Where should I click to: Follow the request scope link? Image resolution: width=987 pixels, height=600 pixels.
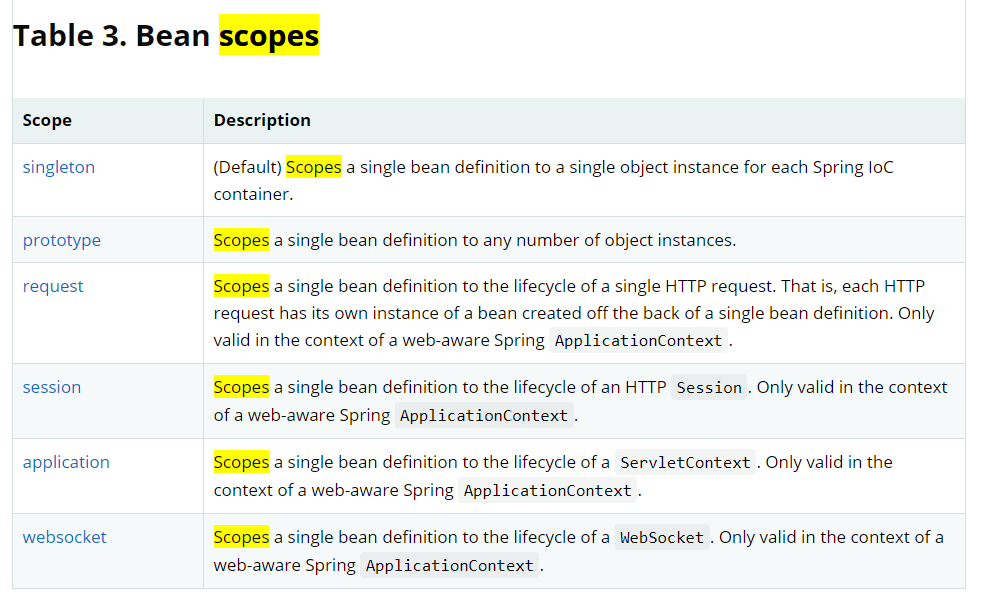click(x=53, y=286)
